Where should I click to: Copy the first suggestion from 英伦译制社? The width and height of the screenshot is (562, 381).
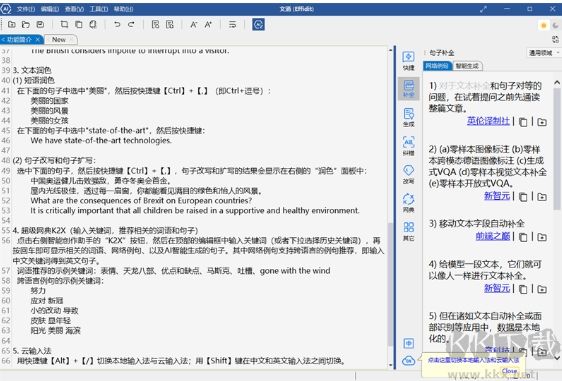point(523,122)
